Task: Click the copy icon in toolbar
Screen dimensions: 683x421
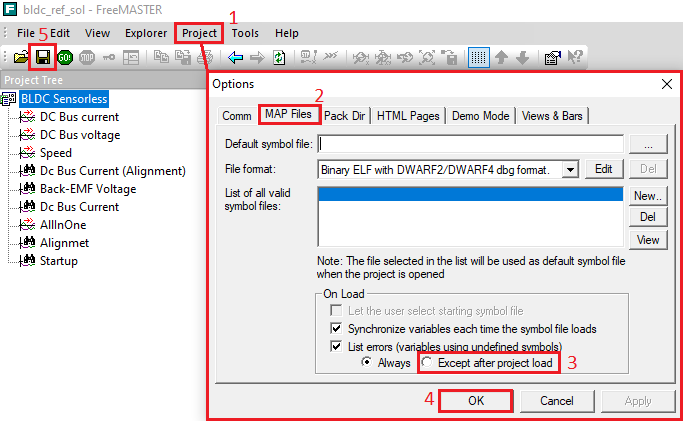Action: click(x=162, y=57)
